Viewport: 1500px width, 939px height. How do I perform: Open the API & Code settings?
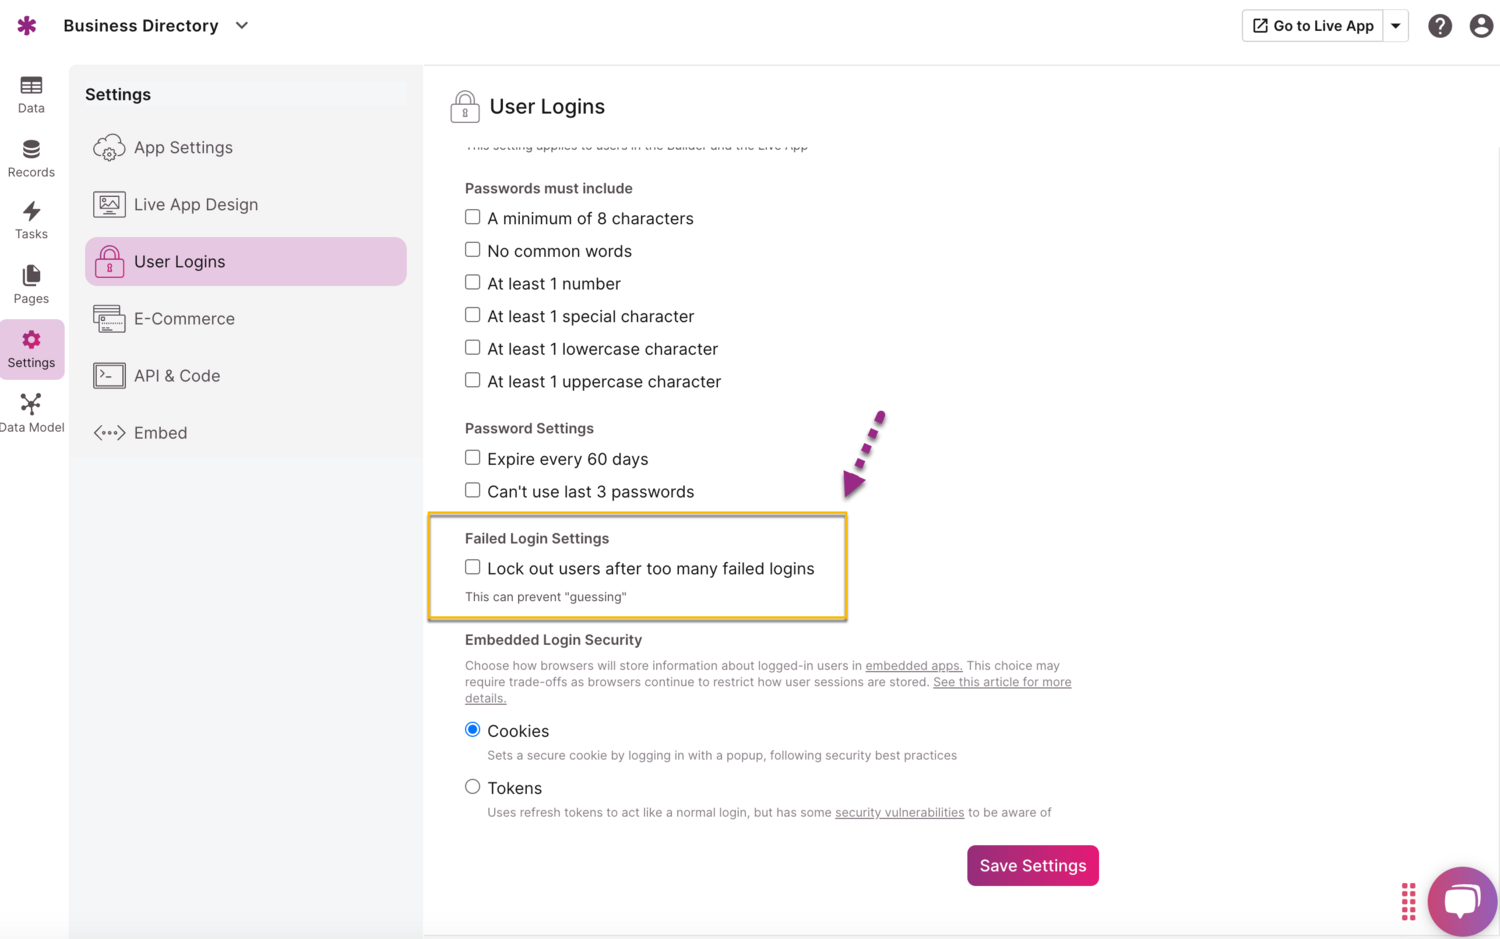tap(177, 375)
